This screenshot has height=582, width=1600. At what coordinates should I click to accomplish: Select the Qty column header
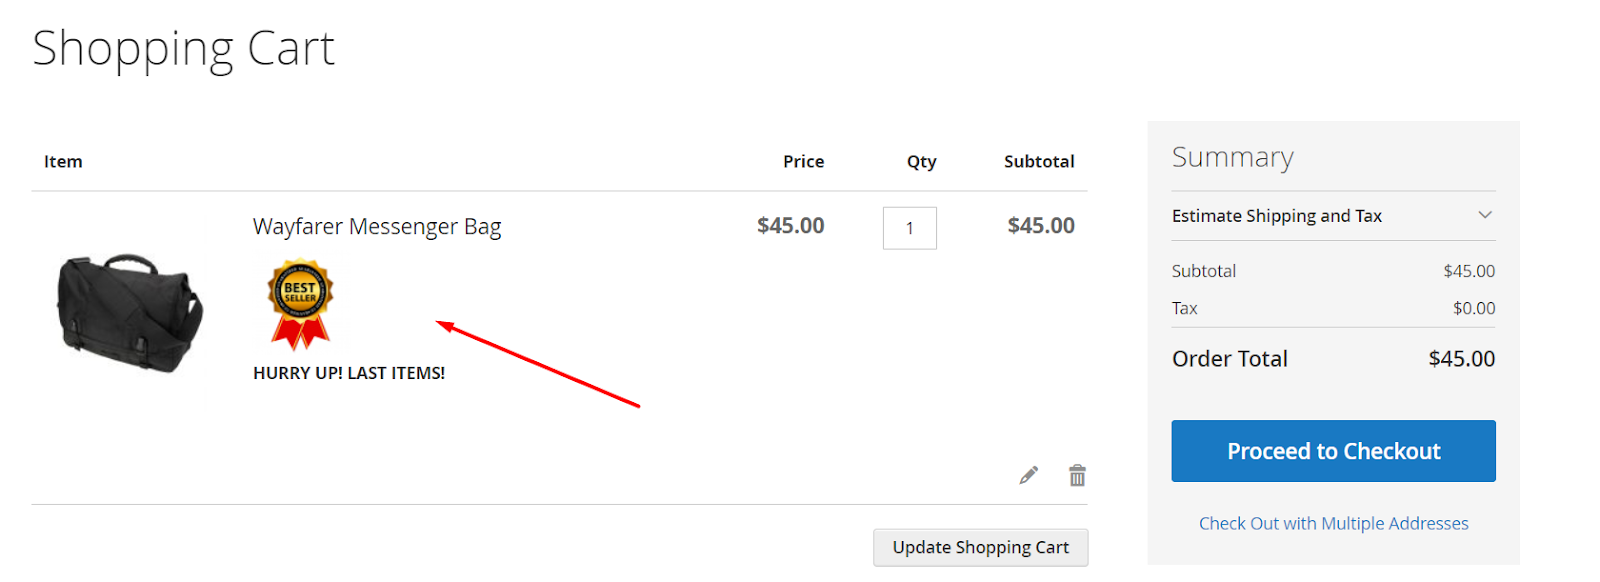point(921,162)
